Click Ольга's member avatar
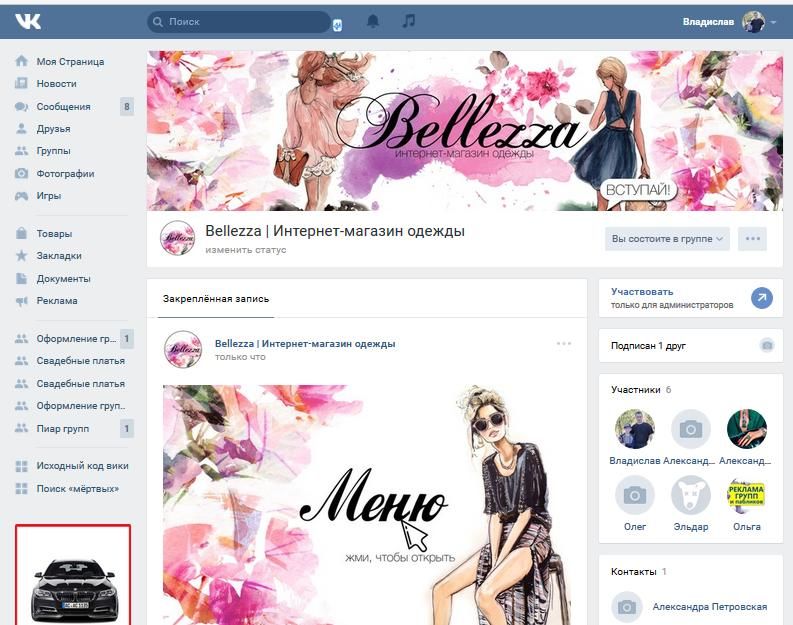793x625 pixels. 746,495
